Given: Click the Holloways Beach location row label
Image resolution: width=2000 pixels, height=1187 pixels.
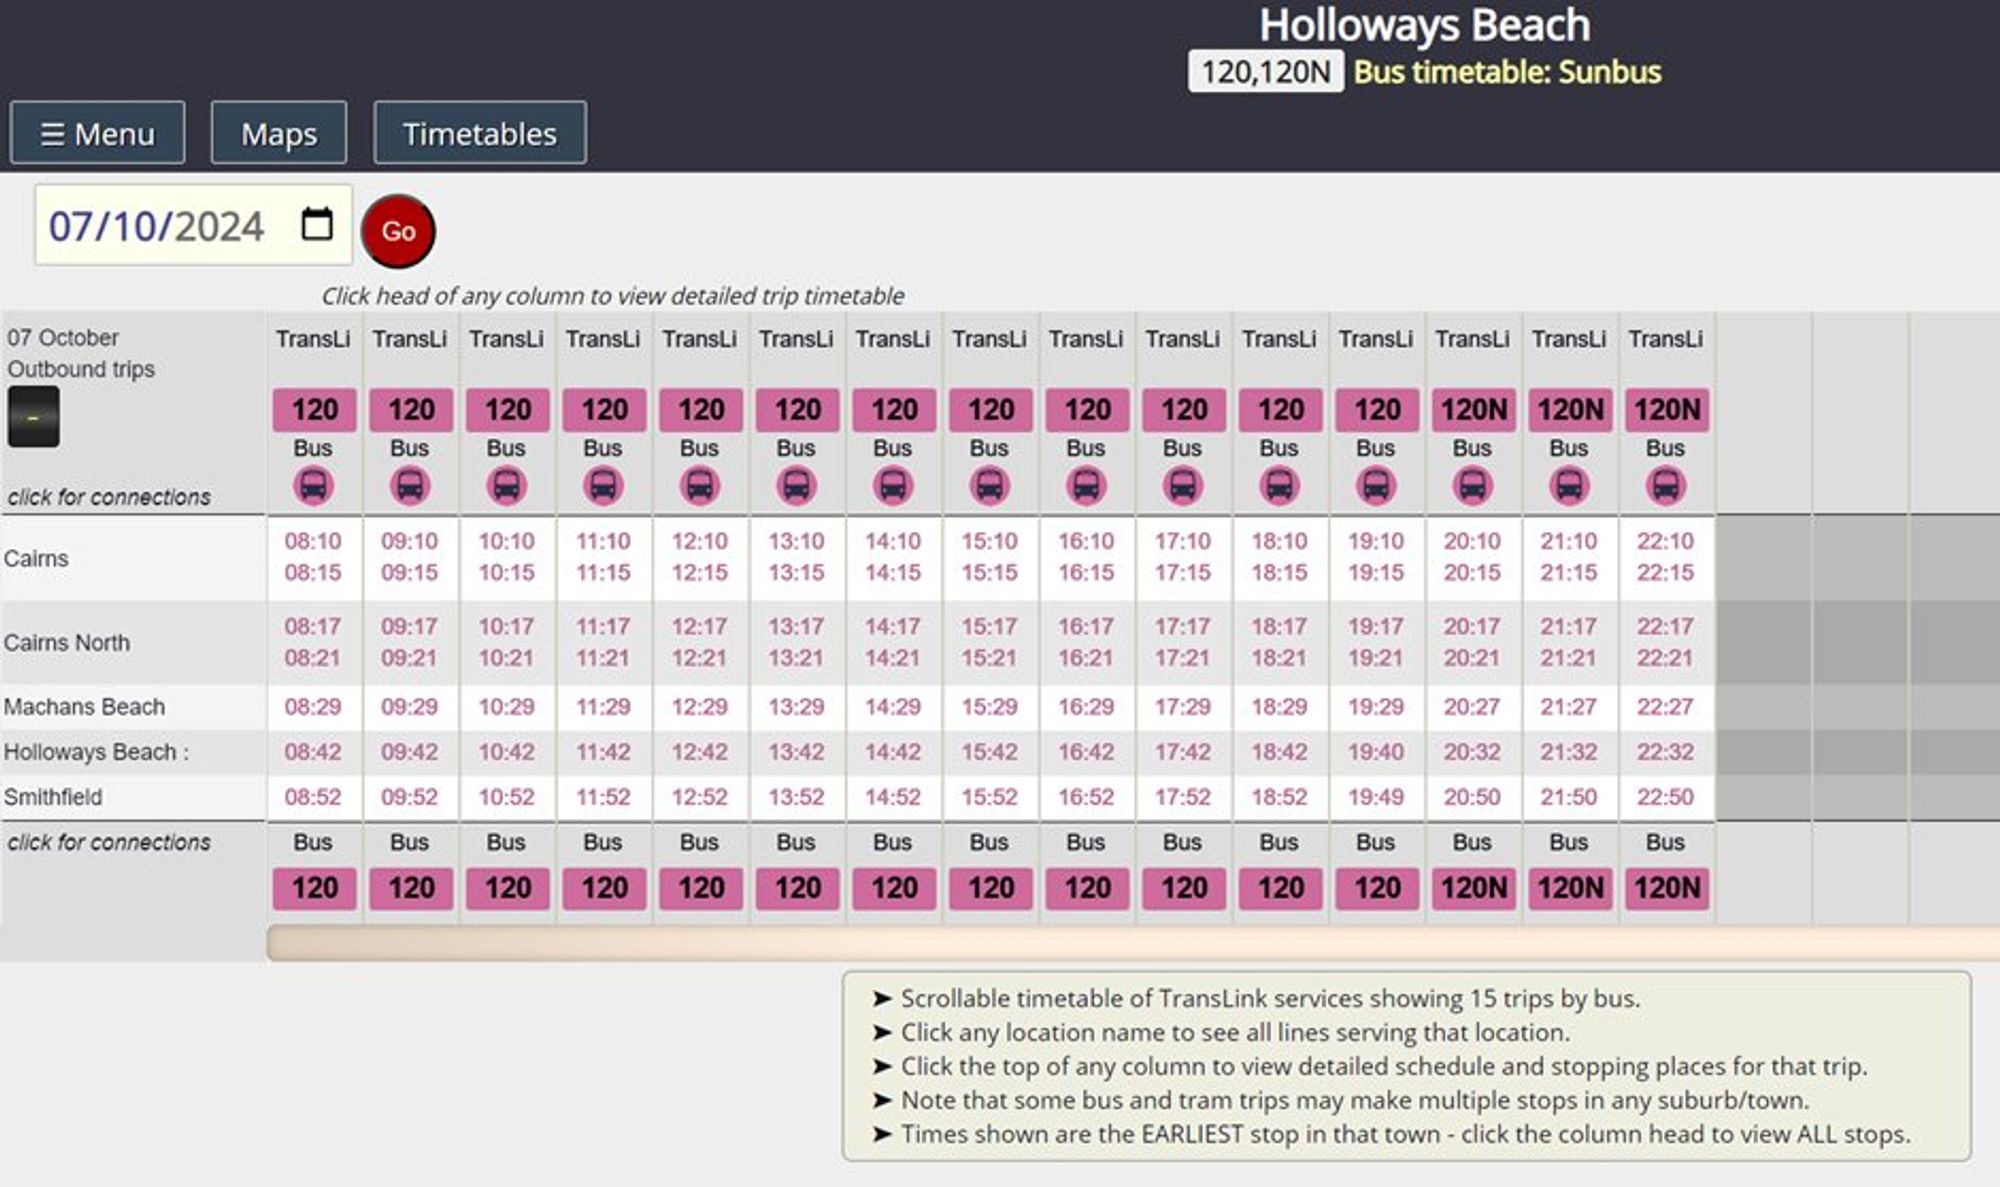Looking at the screenshot, I should (x=96, y=752).
